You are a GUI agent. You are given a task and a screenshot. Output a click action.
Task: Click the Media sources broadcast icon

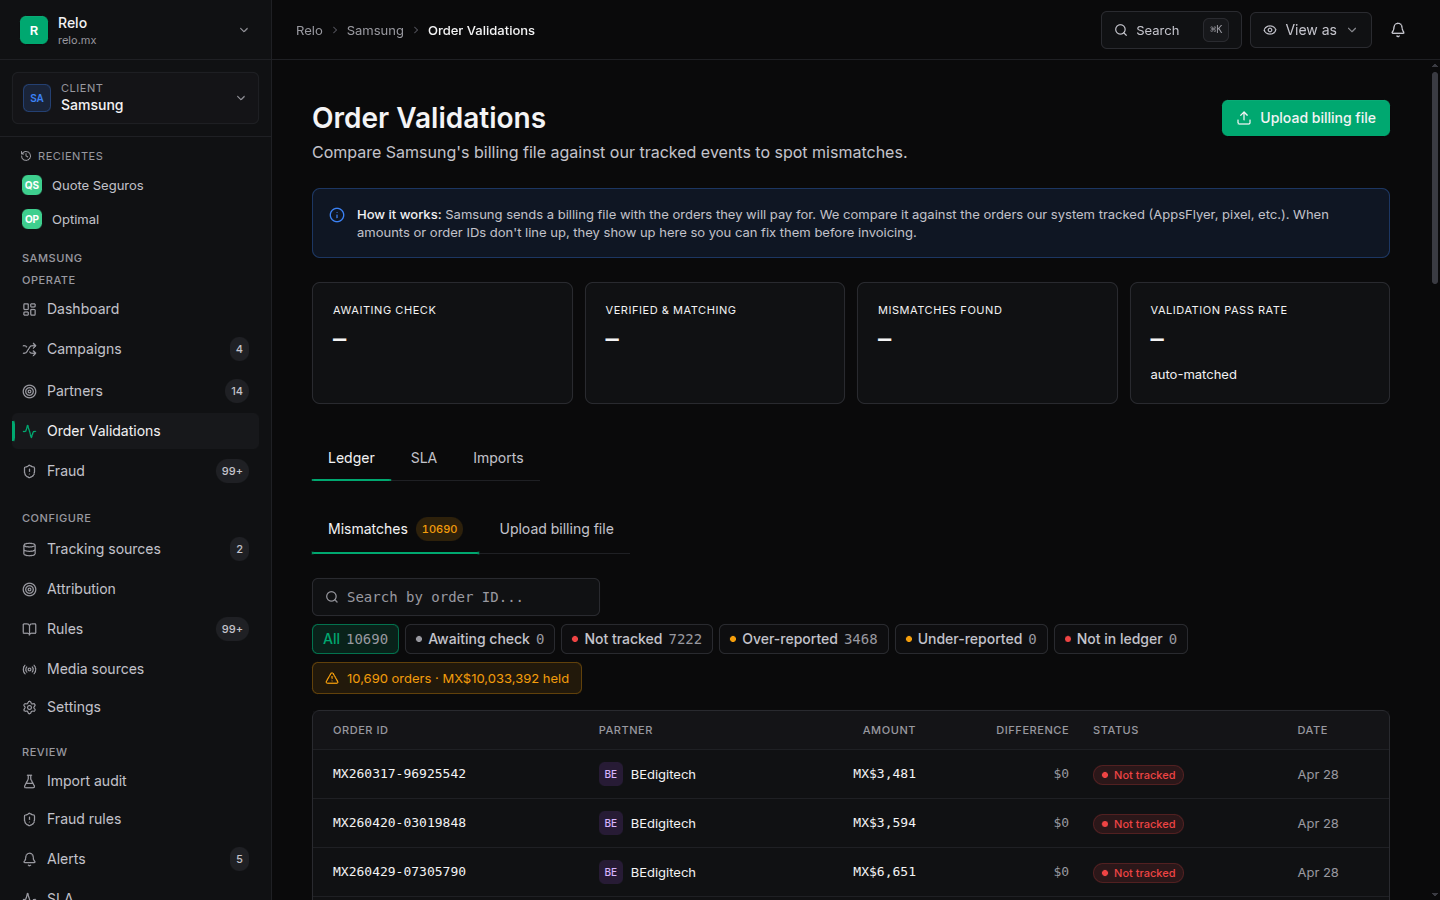click(x=29, y=669)
